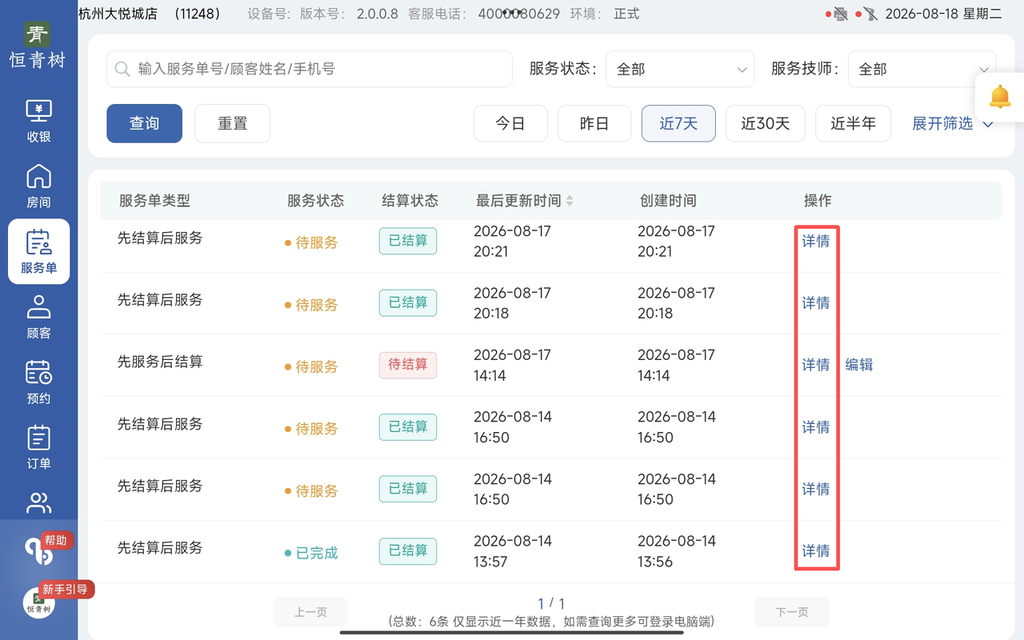Filter by 昨日
The height and width of the screenshot is (640, 1024).
tap(594, 123)
